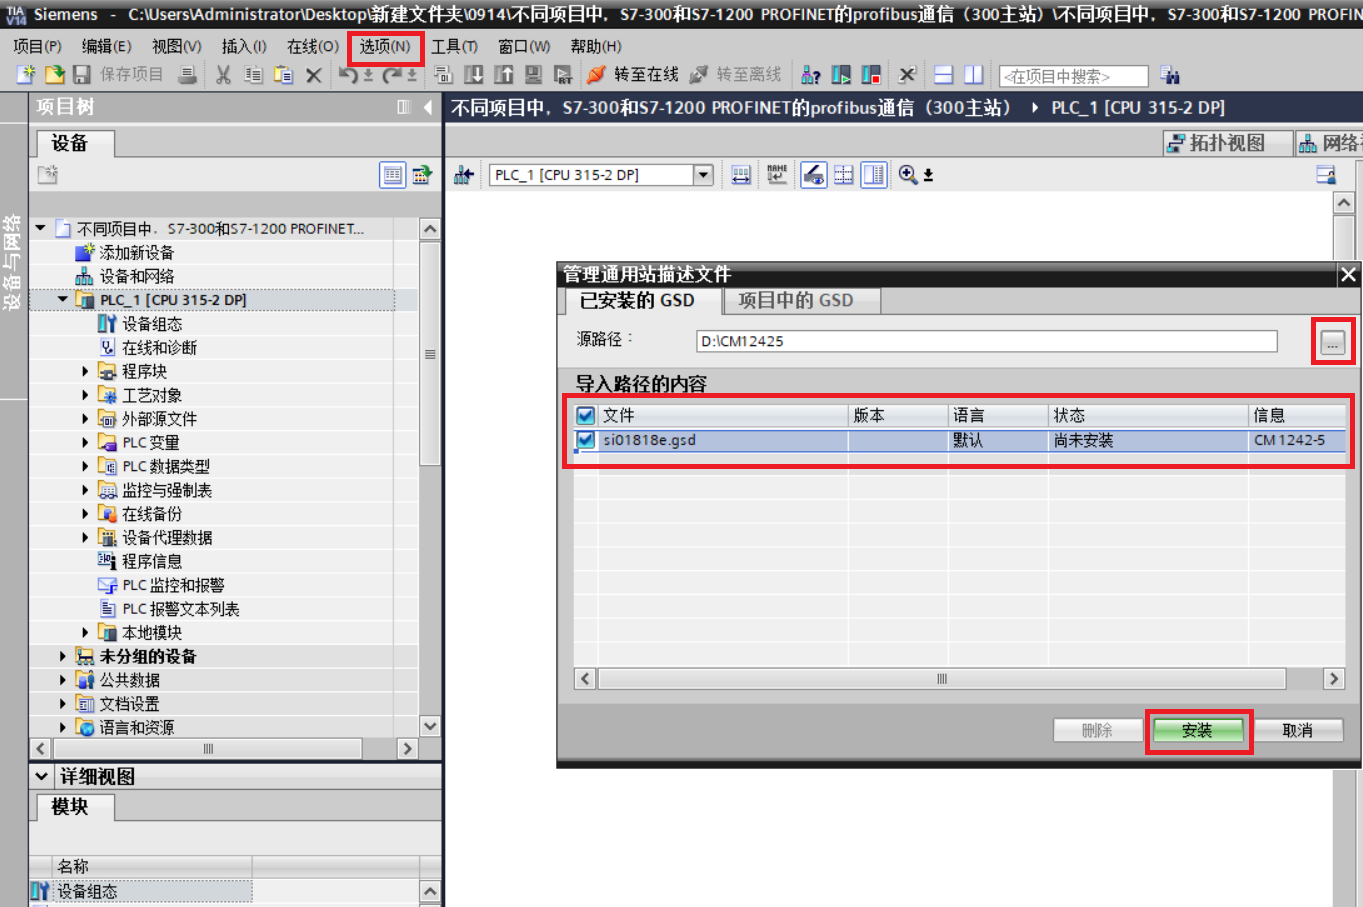This screenshot has width=1363, height=907.
Task: Click the Upload from device icon
Action: (x=504, y=75)
